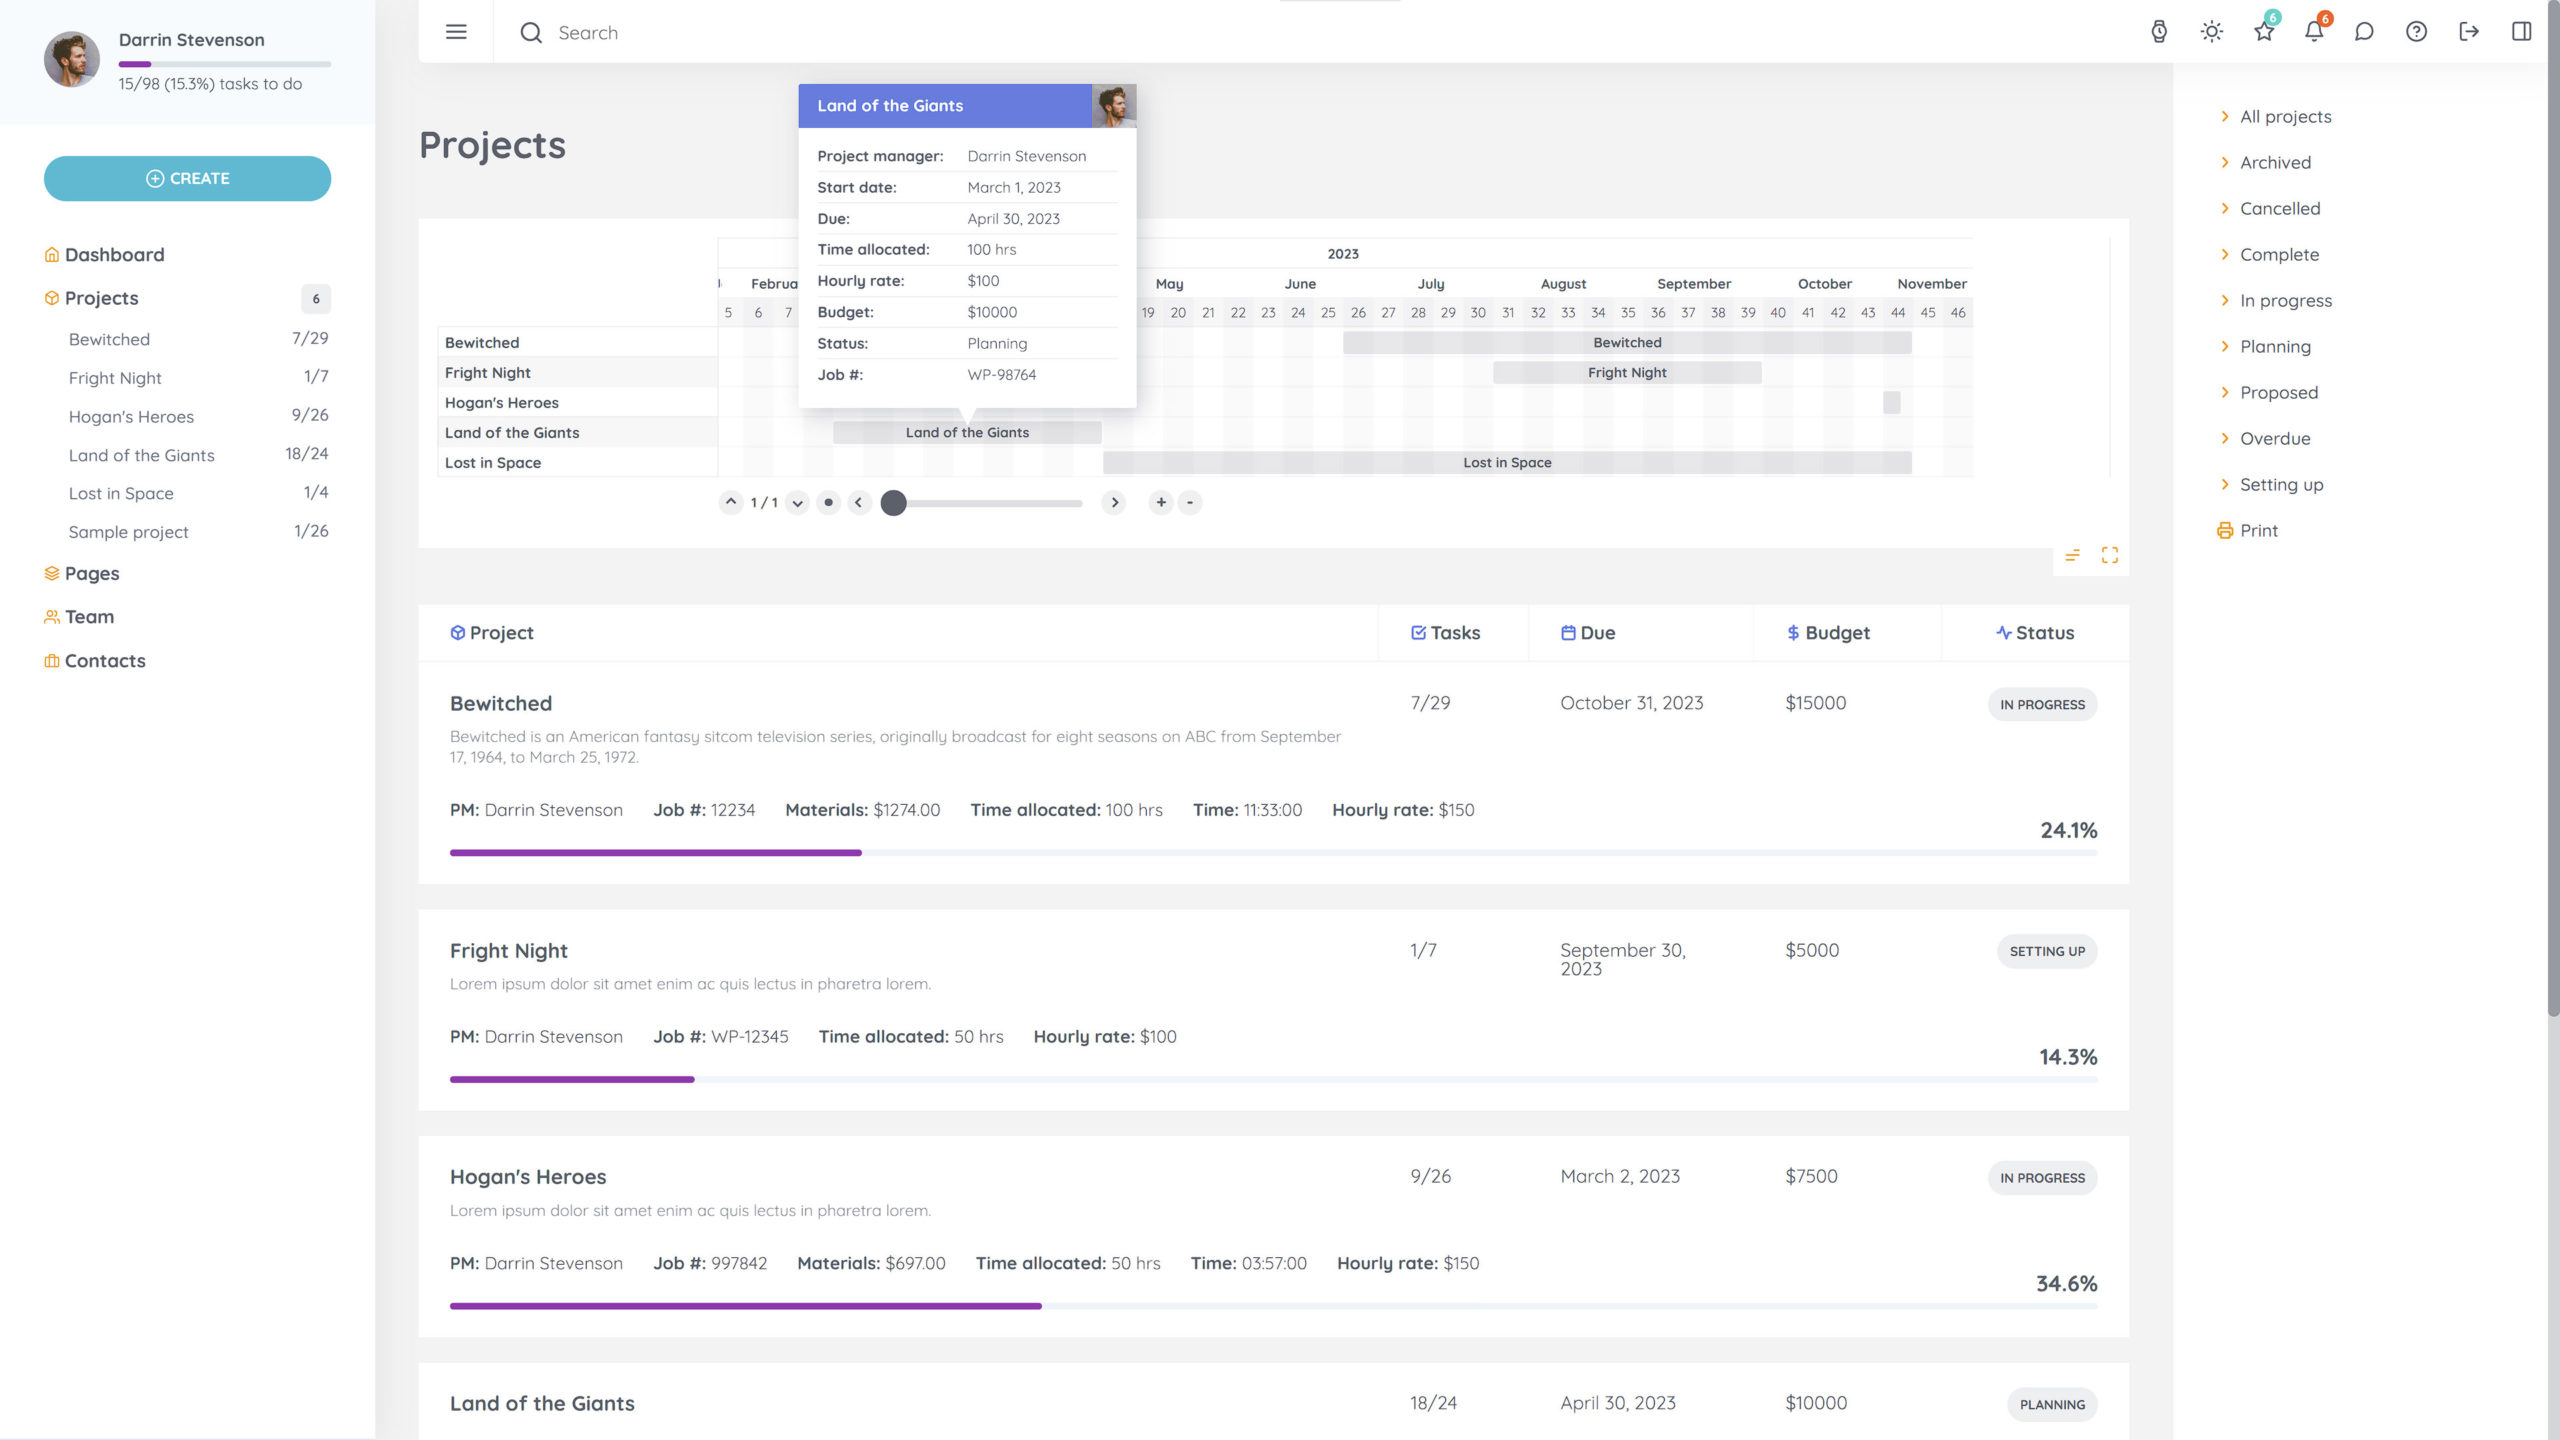Open the time tracker stopwatch icon
Image resolution: width=2560 pixels, height=1440 pixels.
click(2160, 32)
